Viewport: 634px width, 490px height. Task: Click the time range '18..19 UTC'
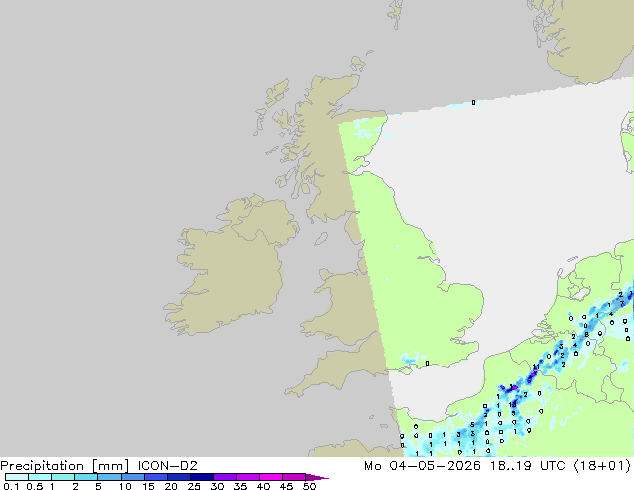tap(527, 466)
